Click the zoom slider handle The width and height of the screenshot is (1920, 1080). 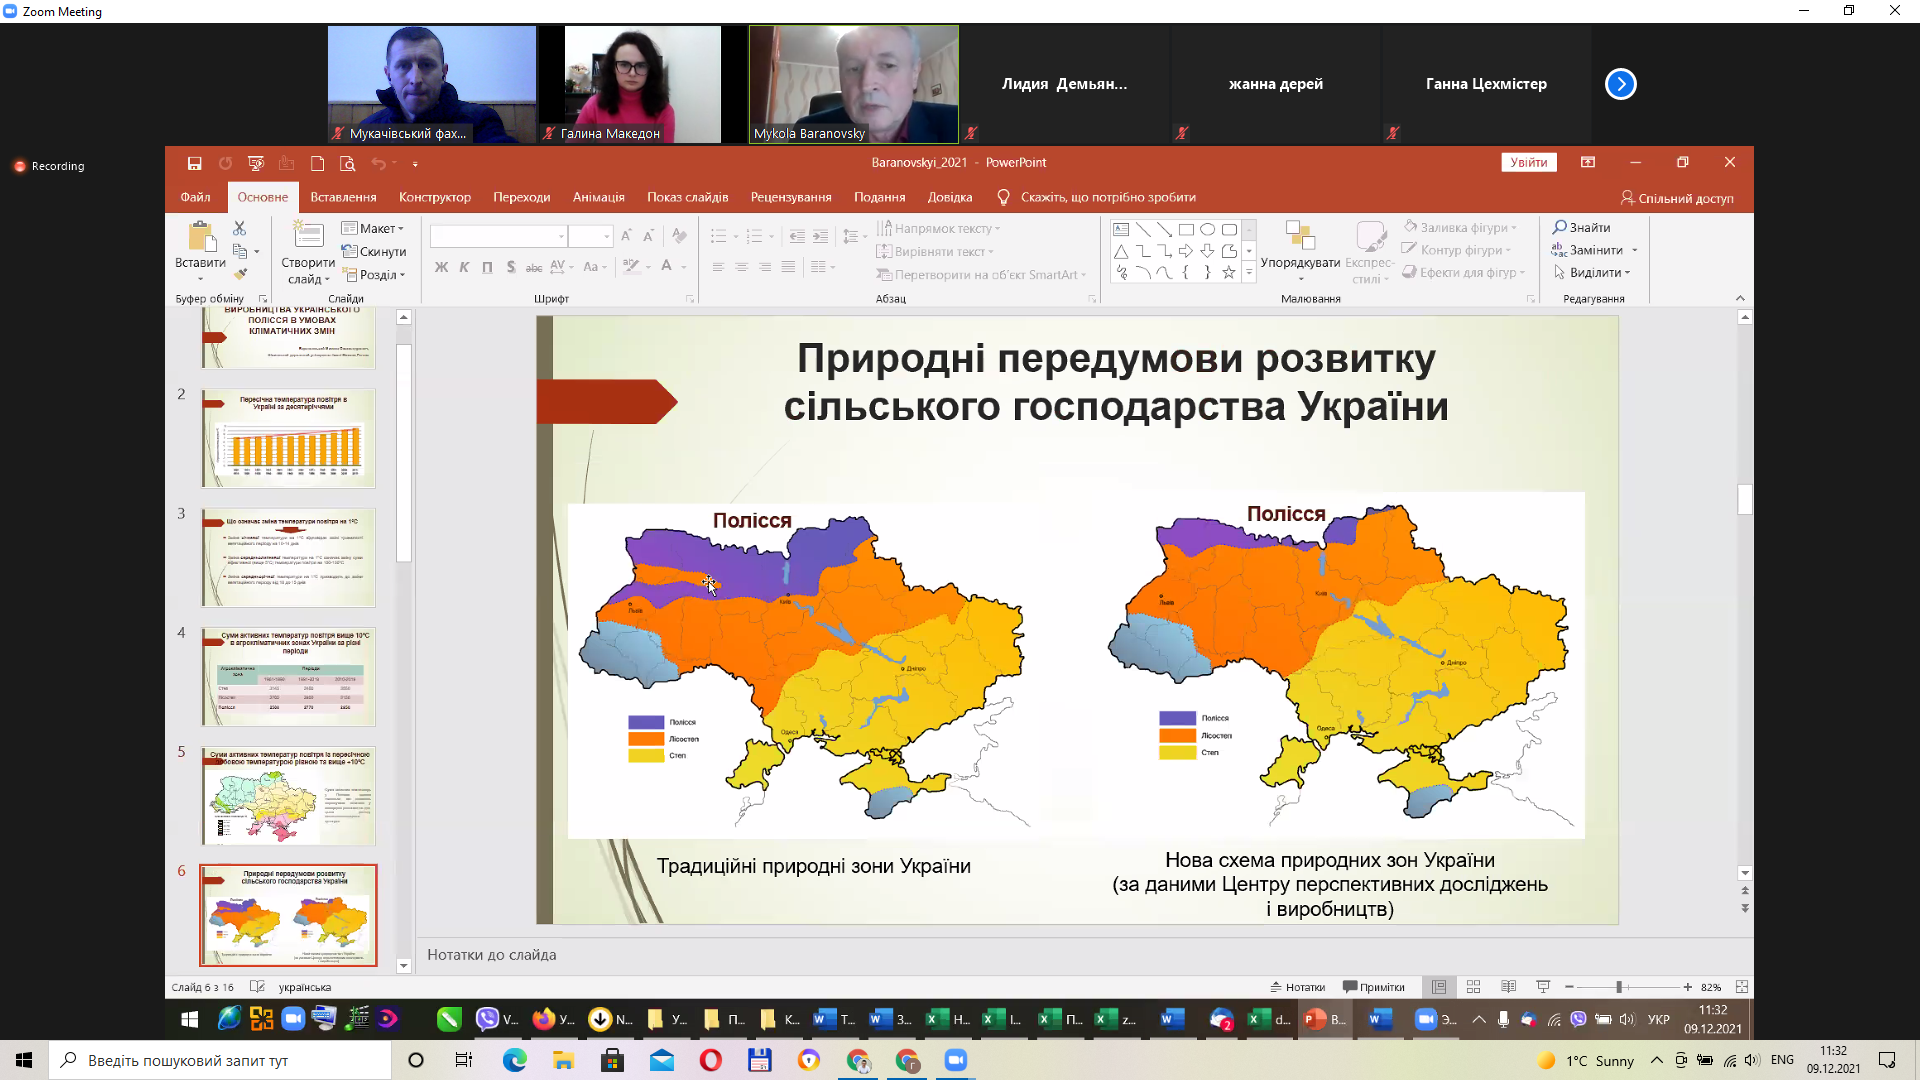tap(1619, 987)
